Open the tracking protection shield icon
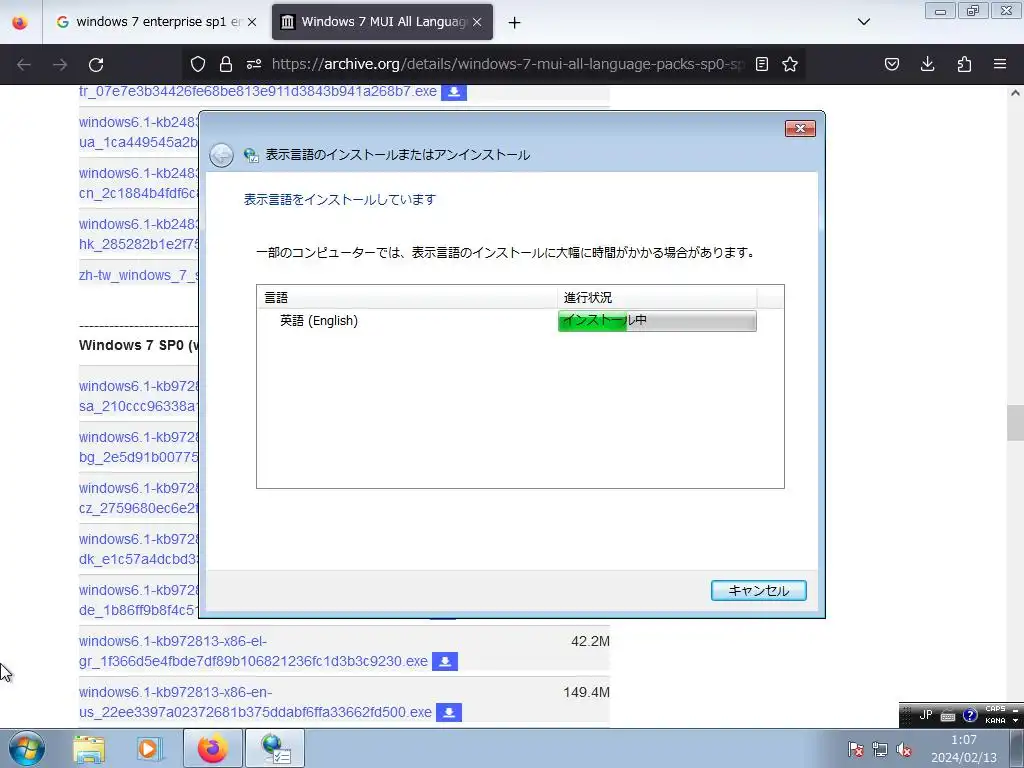 point(198,64)
